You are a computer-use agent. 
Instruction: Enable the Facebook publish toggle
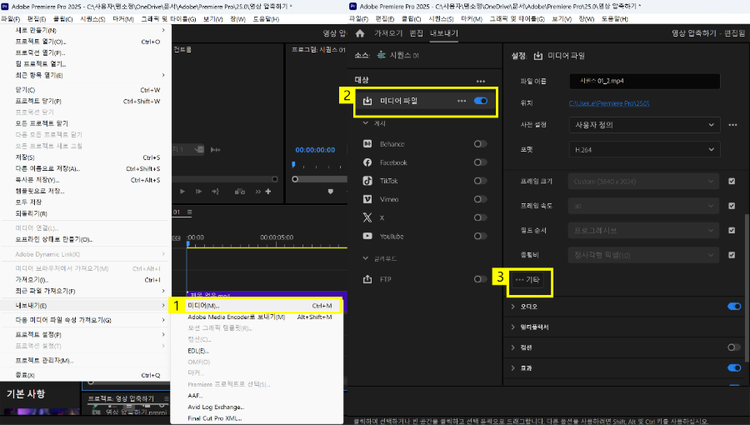point(481,163)
